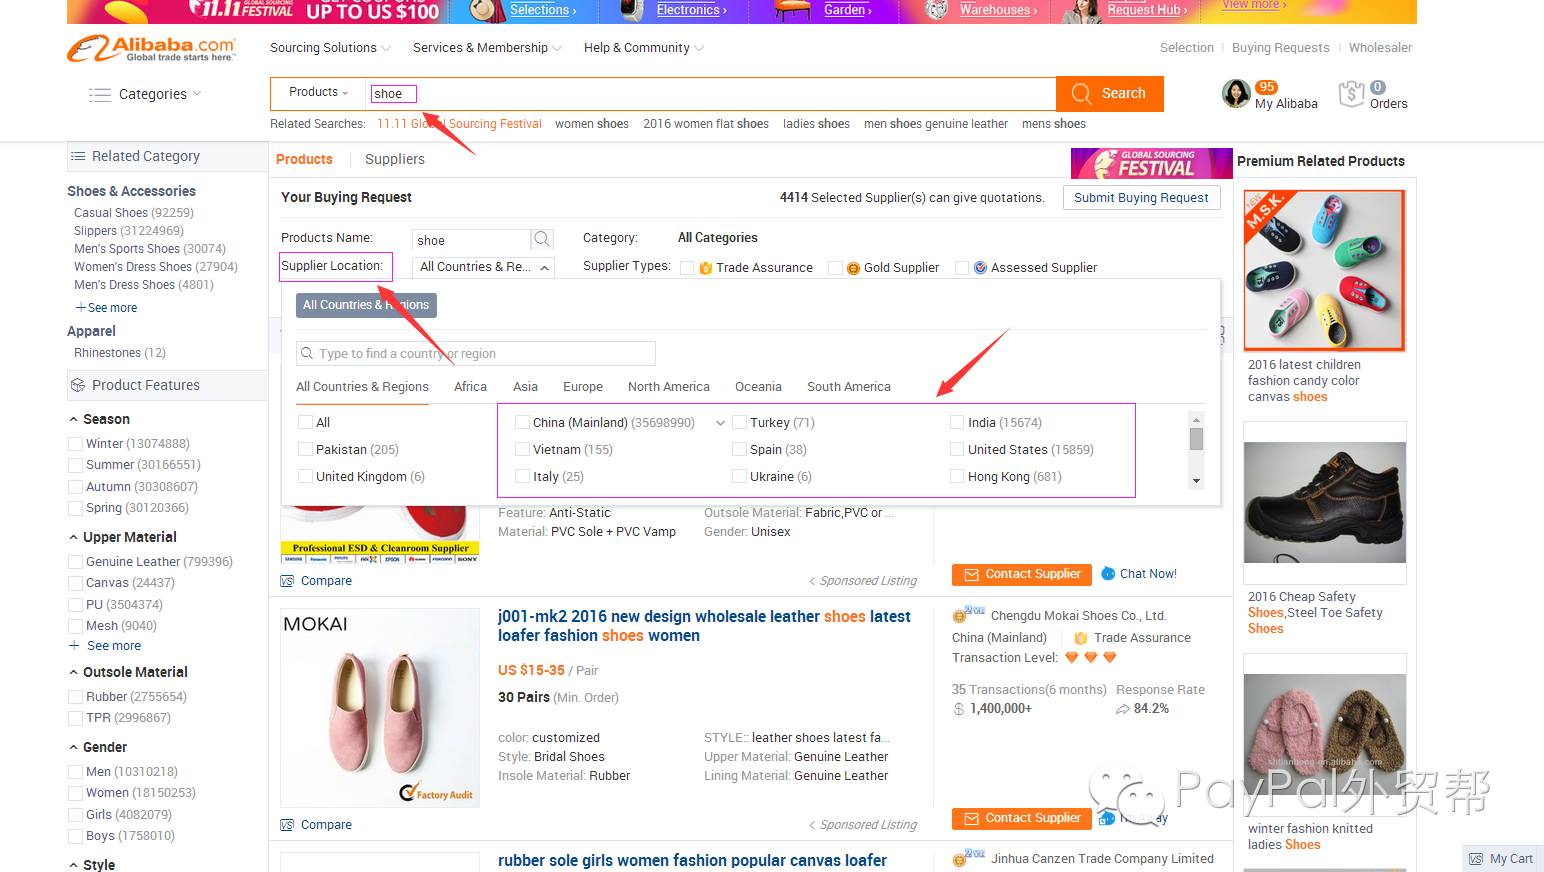Viewport: 1544px width, 872px height.
Task: Select the Genuine Leather upper material filter
Action: point(75,562)
